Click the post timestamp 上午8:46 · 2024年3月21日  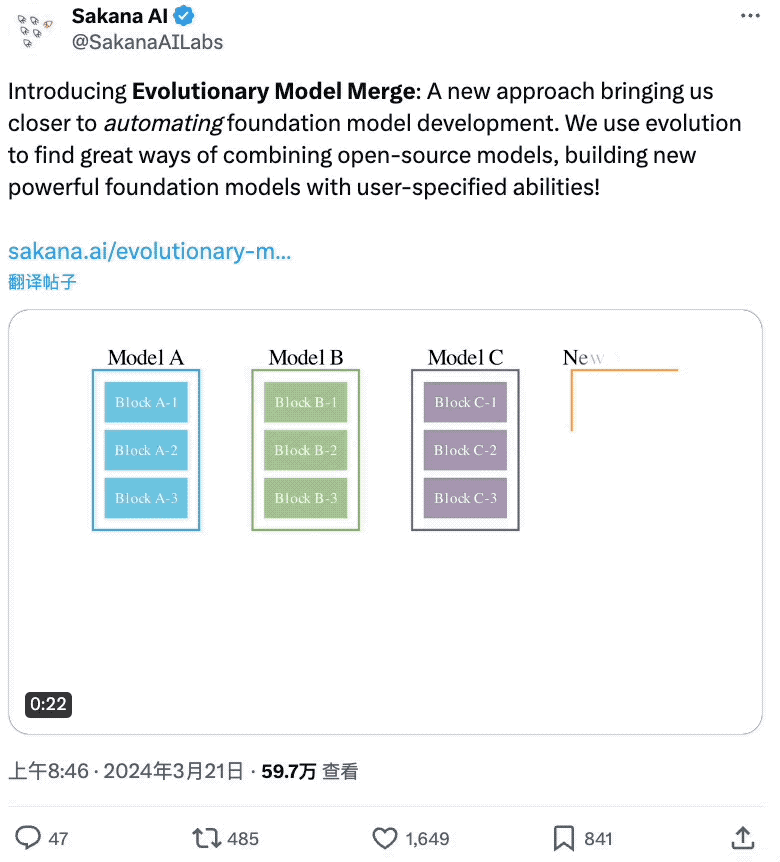coord(126,771)
